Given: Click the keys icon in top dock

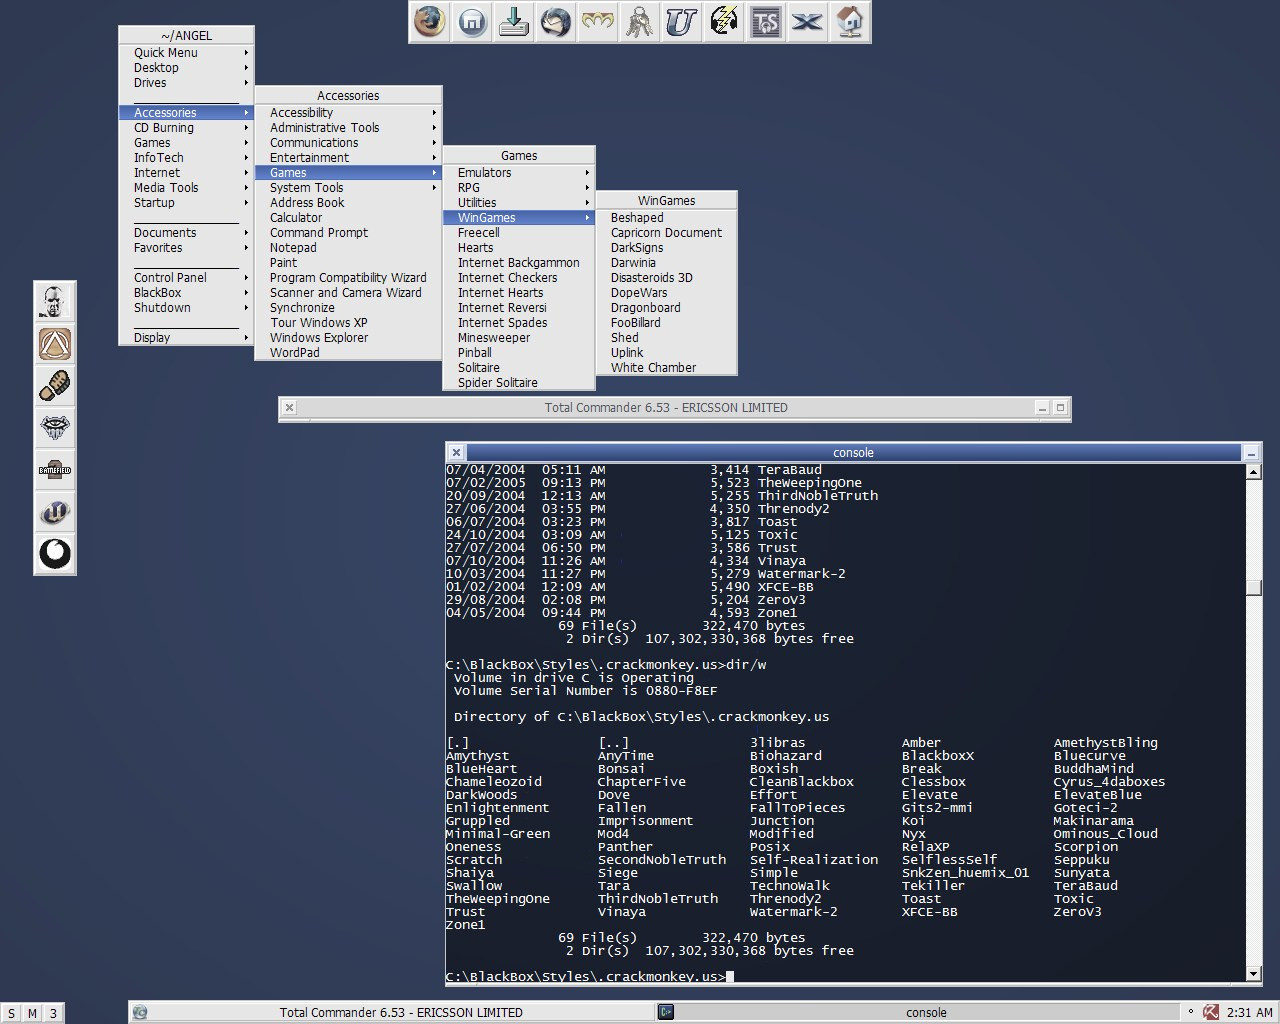Looking at the screenshot, I should coord(639,21).
